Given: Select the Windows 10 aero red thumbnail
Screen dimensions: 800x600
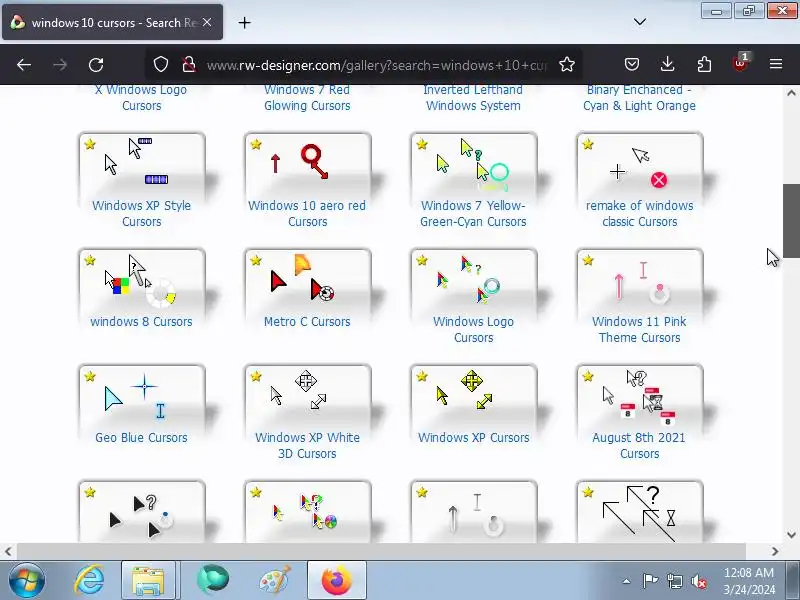Looking at the screenshot, I should point(308,164).
